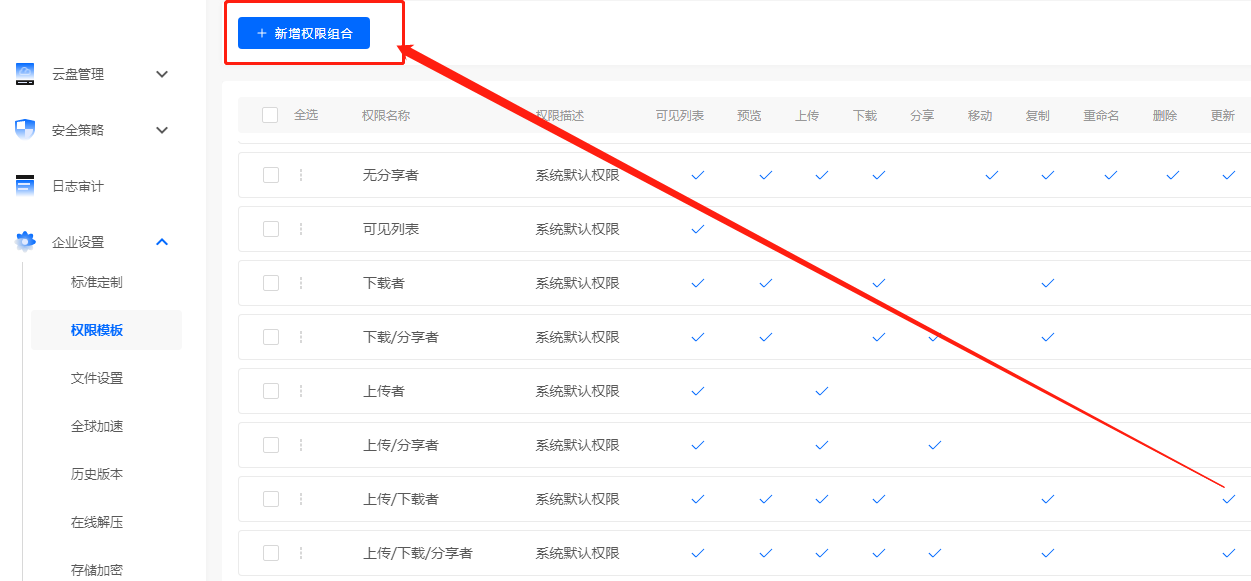Open the more-options dots for 可见列表 row
Image resolution: width=1251 pixels, height=581 pixels.
pos(301,229)
